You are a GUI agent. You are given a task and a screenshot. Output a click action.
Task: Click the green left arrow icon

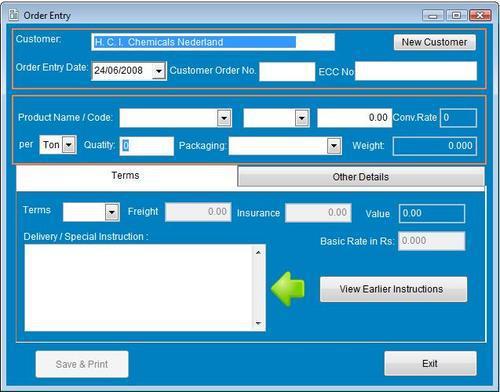tap(288, 289)
